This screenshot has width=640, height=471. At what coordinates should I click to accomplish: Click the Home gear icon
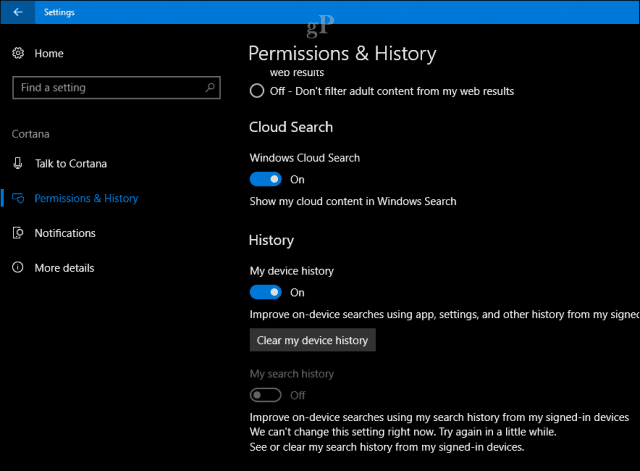tap(18, 53)
